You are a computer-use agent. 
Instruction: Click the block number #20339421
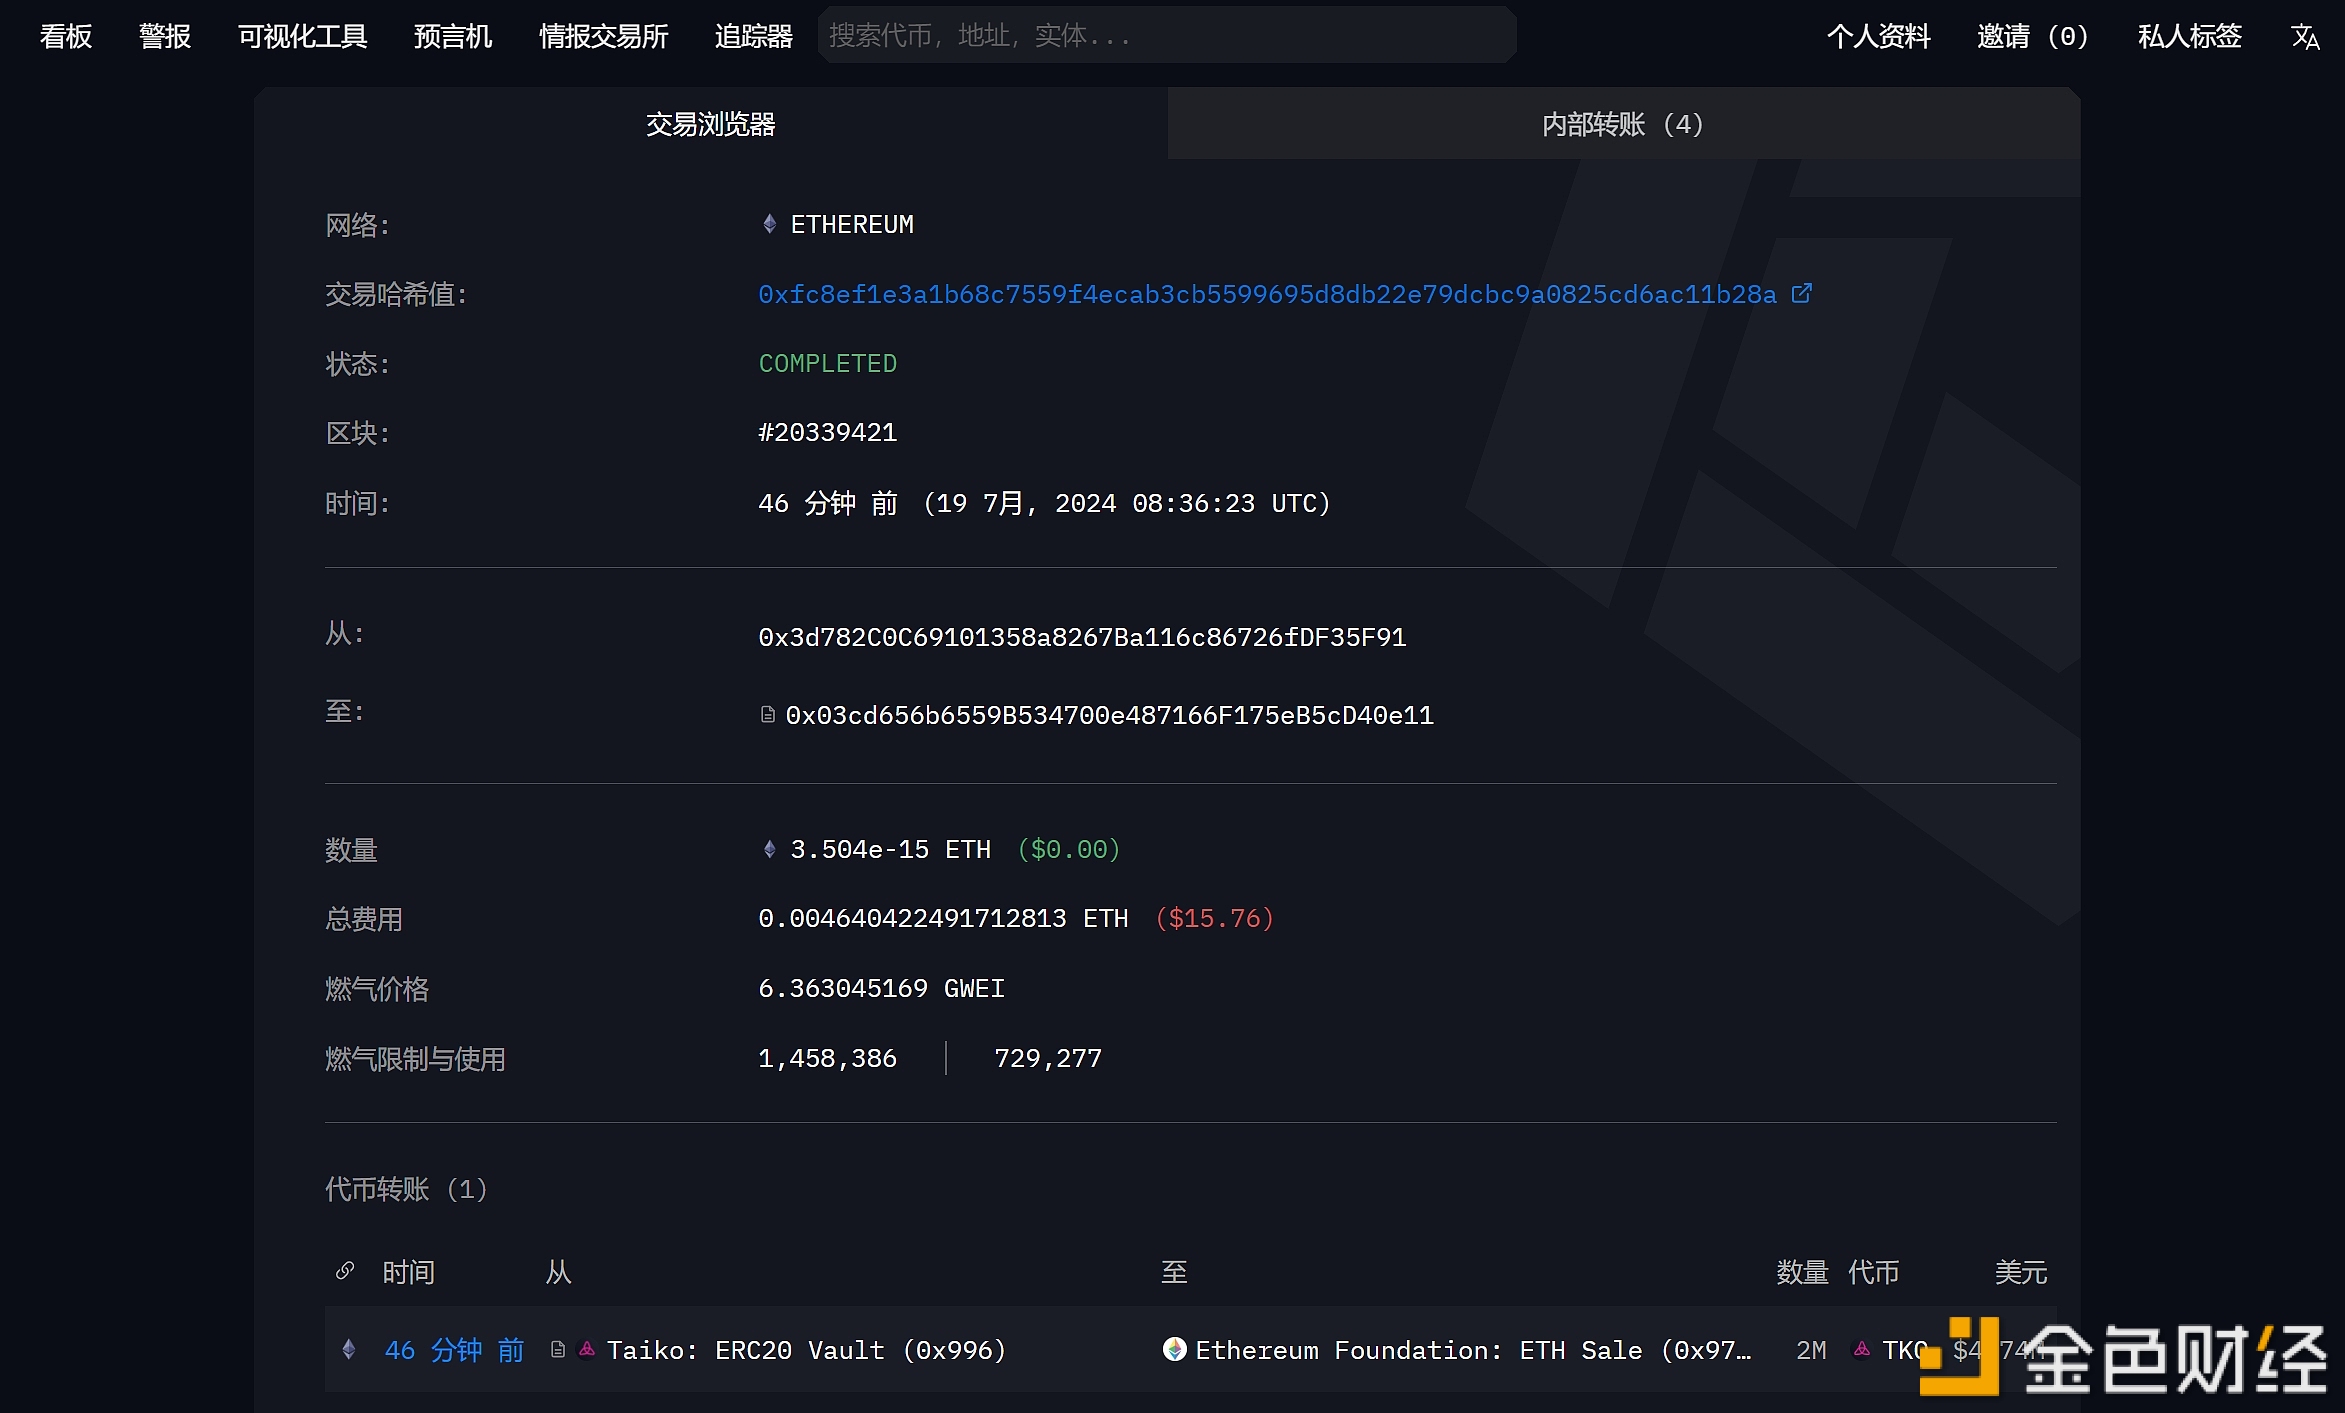pyautogui.click(x=827, y=432)
